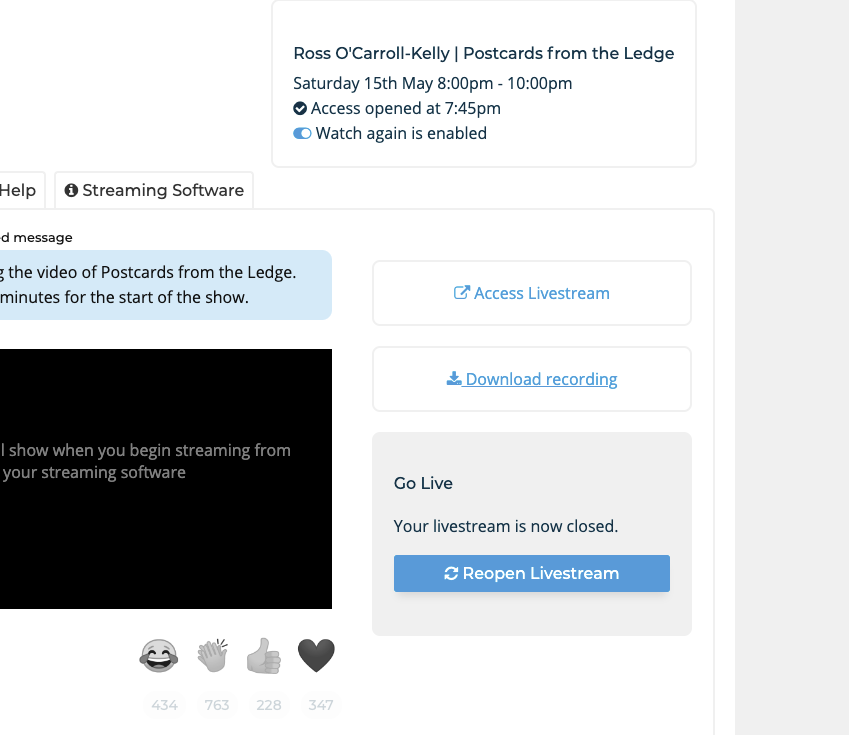The width and height of the screenshot is (849, 735).
Task: Click the clapping hands reaction emoji
Action: (212, 655)
